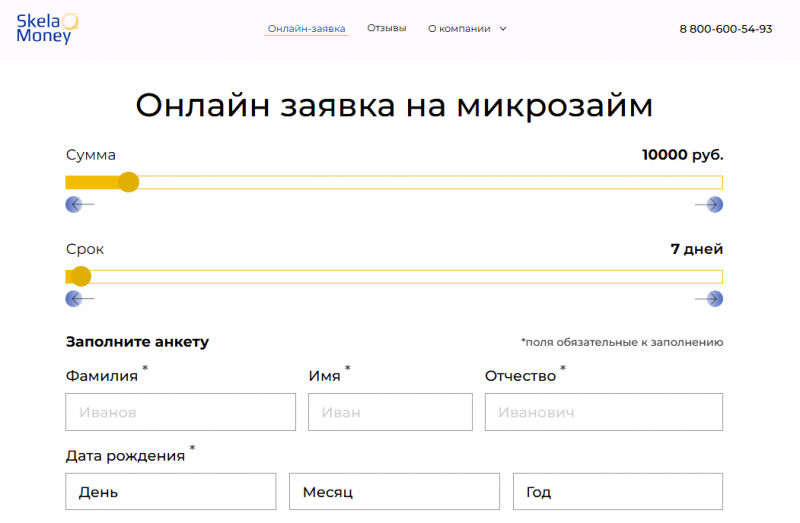Open the День birth date dropdown
This screenshot has height=523, width=800.
point(170,491)
